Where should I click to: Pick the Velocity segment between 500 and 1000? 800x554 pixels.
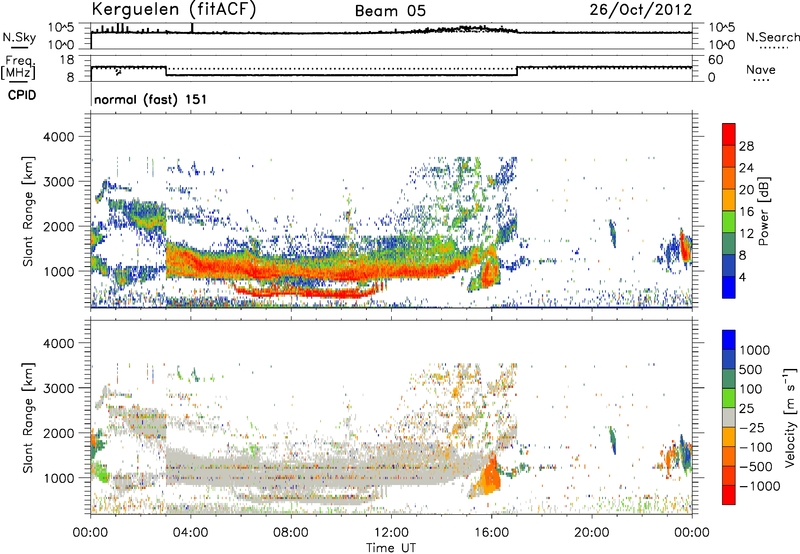pos(729,359)
